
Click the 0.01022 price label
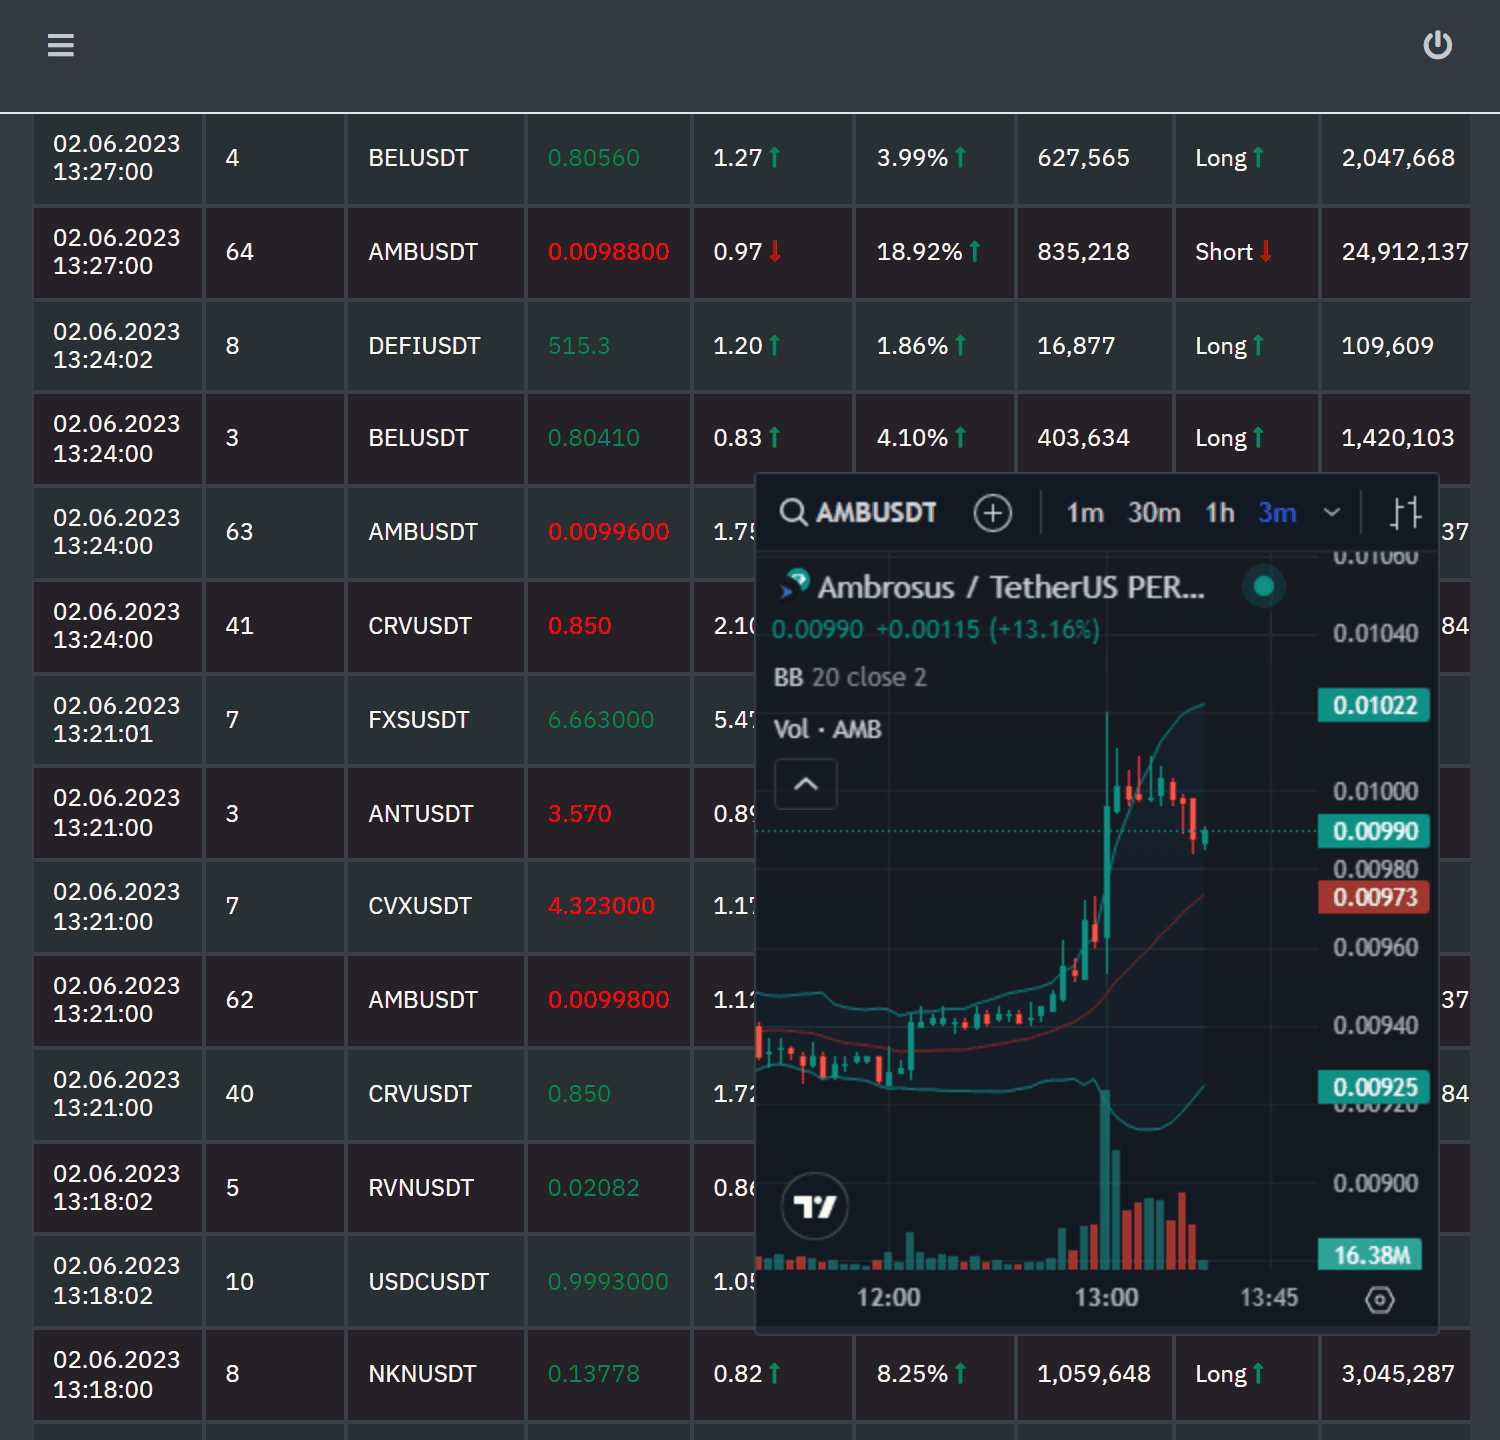click(1375, 706)
